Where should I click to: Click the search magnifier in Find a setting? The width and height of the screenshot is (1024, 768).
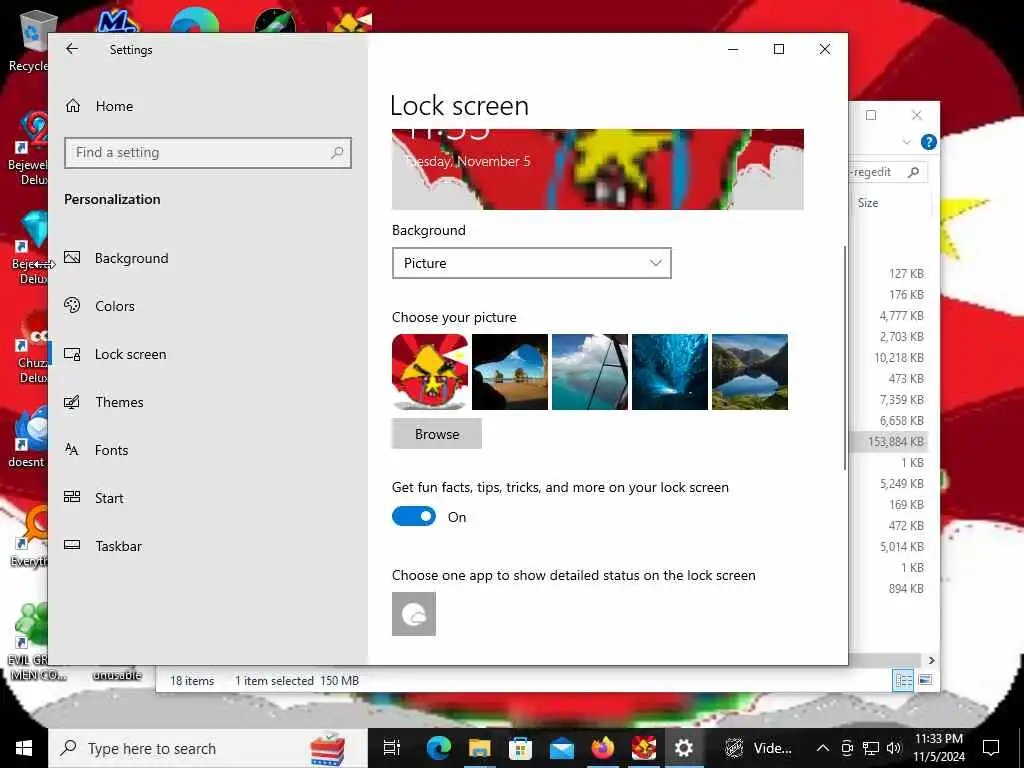click(x=337, y=153)
